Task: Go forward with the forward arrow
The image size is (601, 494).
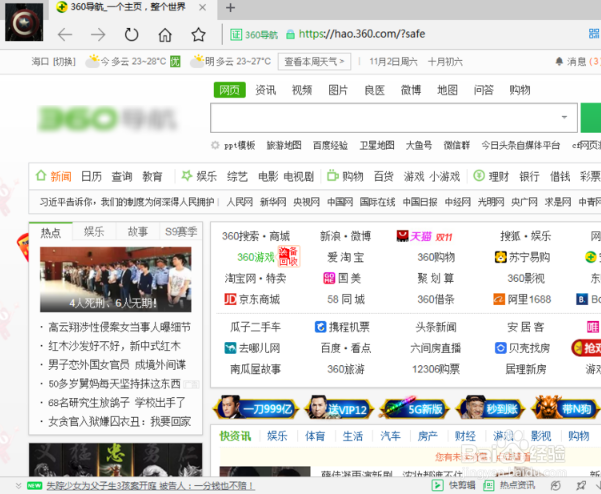Action: click(98, 34)
